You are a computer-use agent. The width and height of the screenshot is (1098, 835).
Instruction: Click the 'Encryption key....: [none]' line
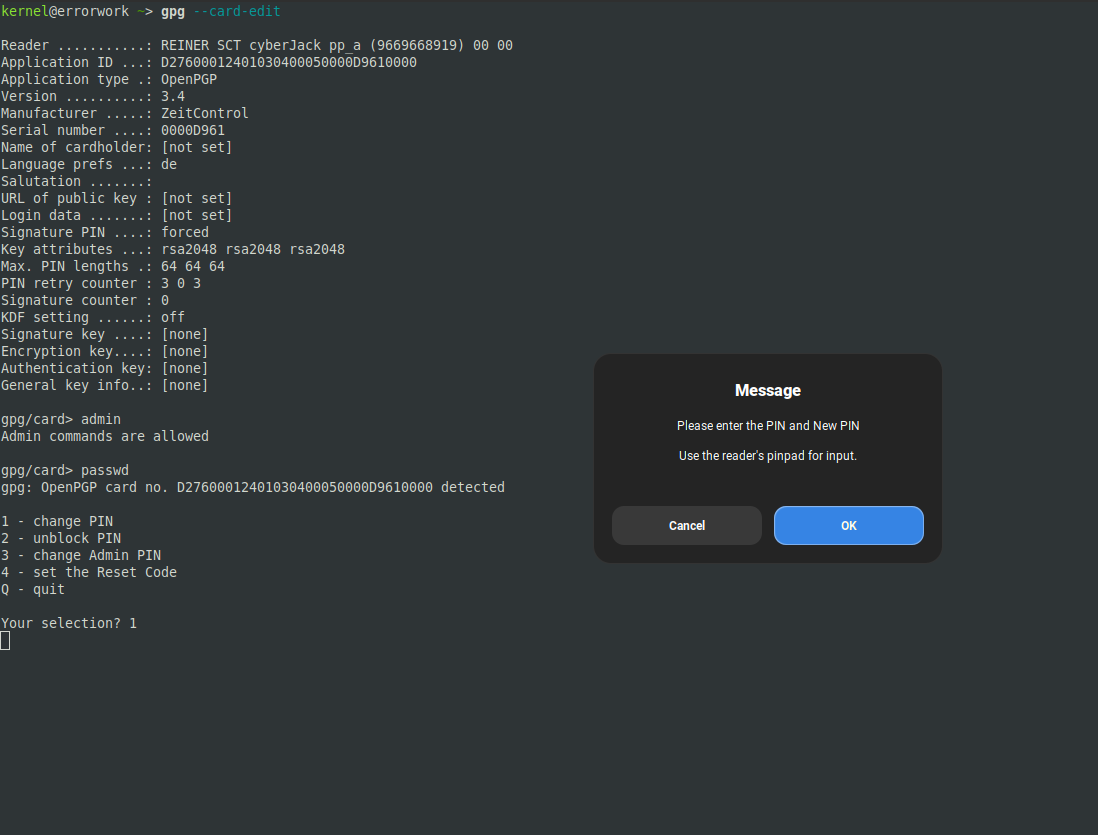(x=104, y=352)
